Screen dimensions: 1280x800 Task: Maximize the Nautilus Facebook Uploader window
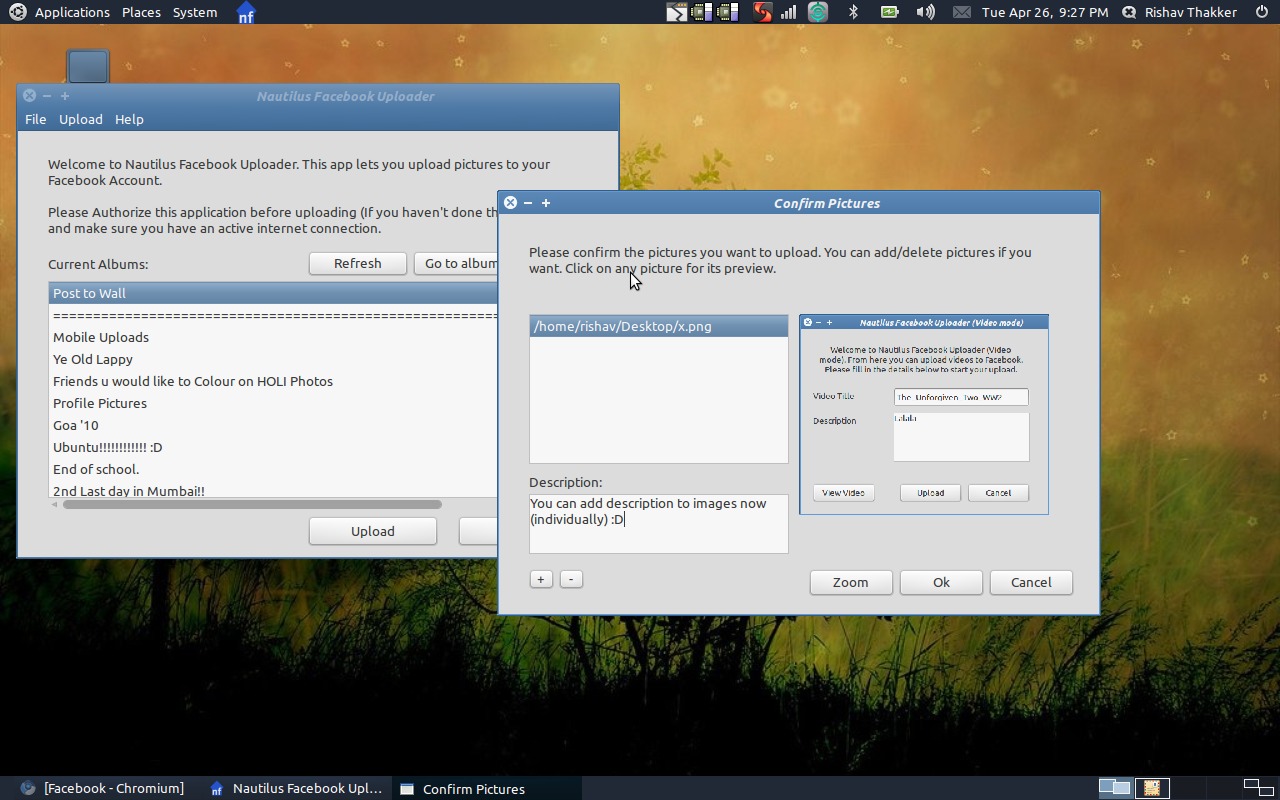(65, 96)
